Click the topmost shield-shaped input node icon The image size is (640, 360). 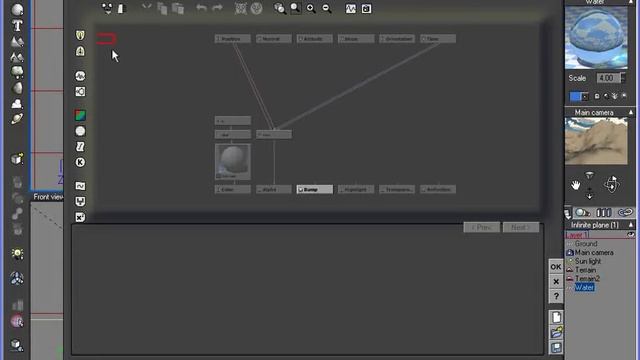tap(80, 35)
